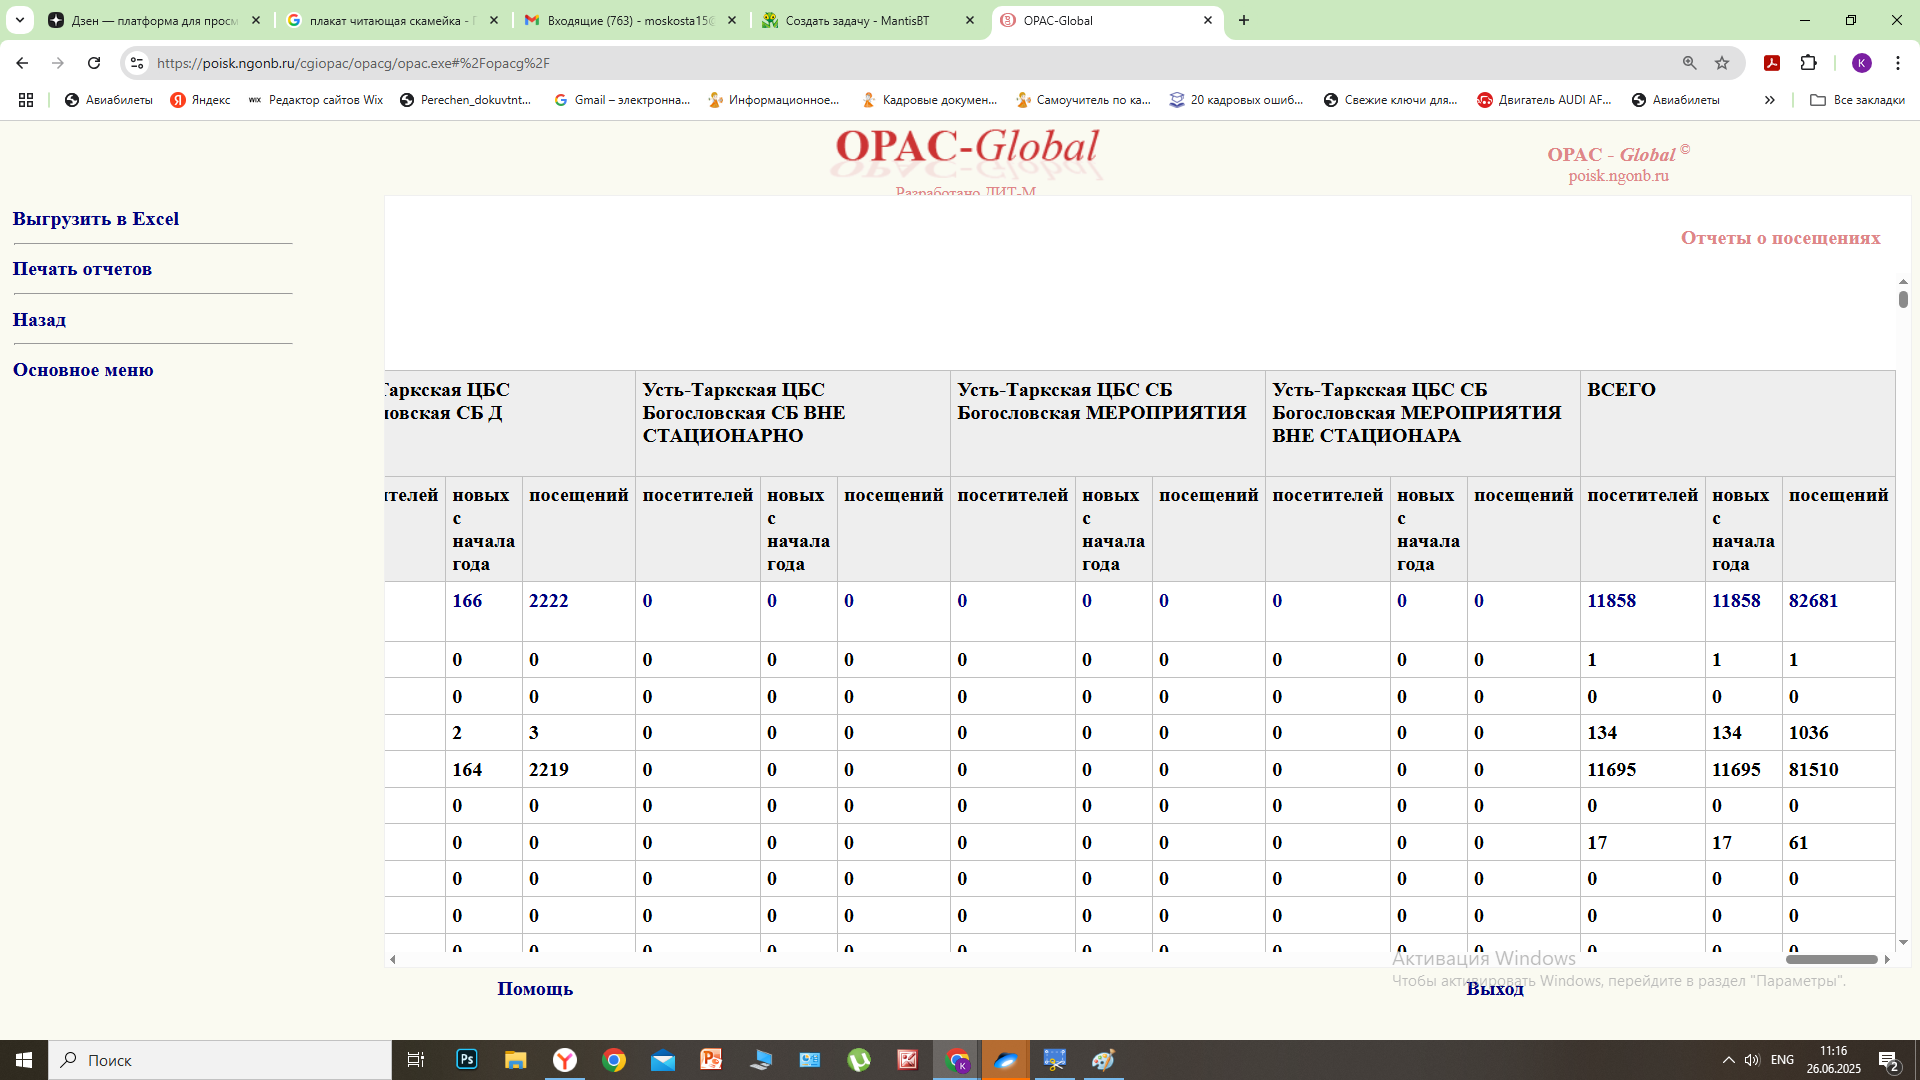Expand hidden system tray icons
The image size is (1920, 1080).
tap(1728, 1060)
